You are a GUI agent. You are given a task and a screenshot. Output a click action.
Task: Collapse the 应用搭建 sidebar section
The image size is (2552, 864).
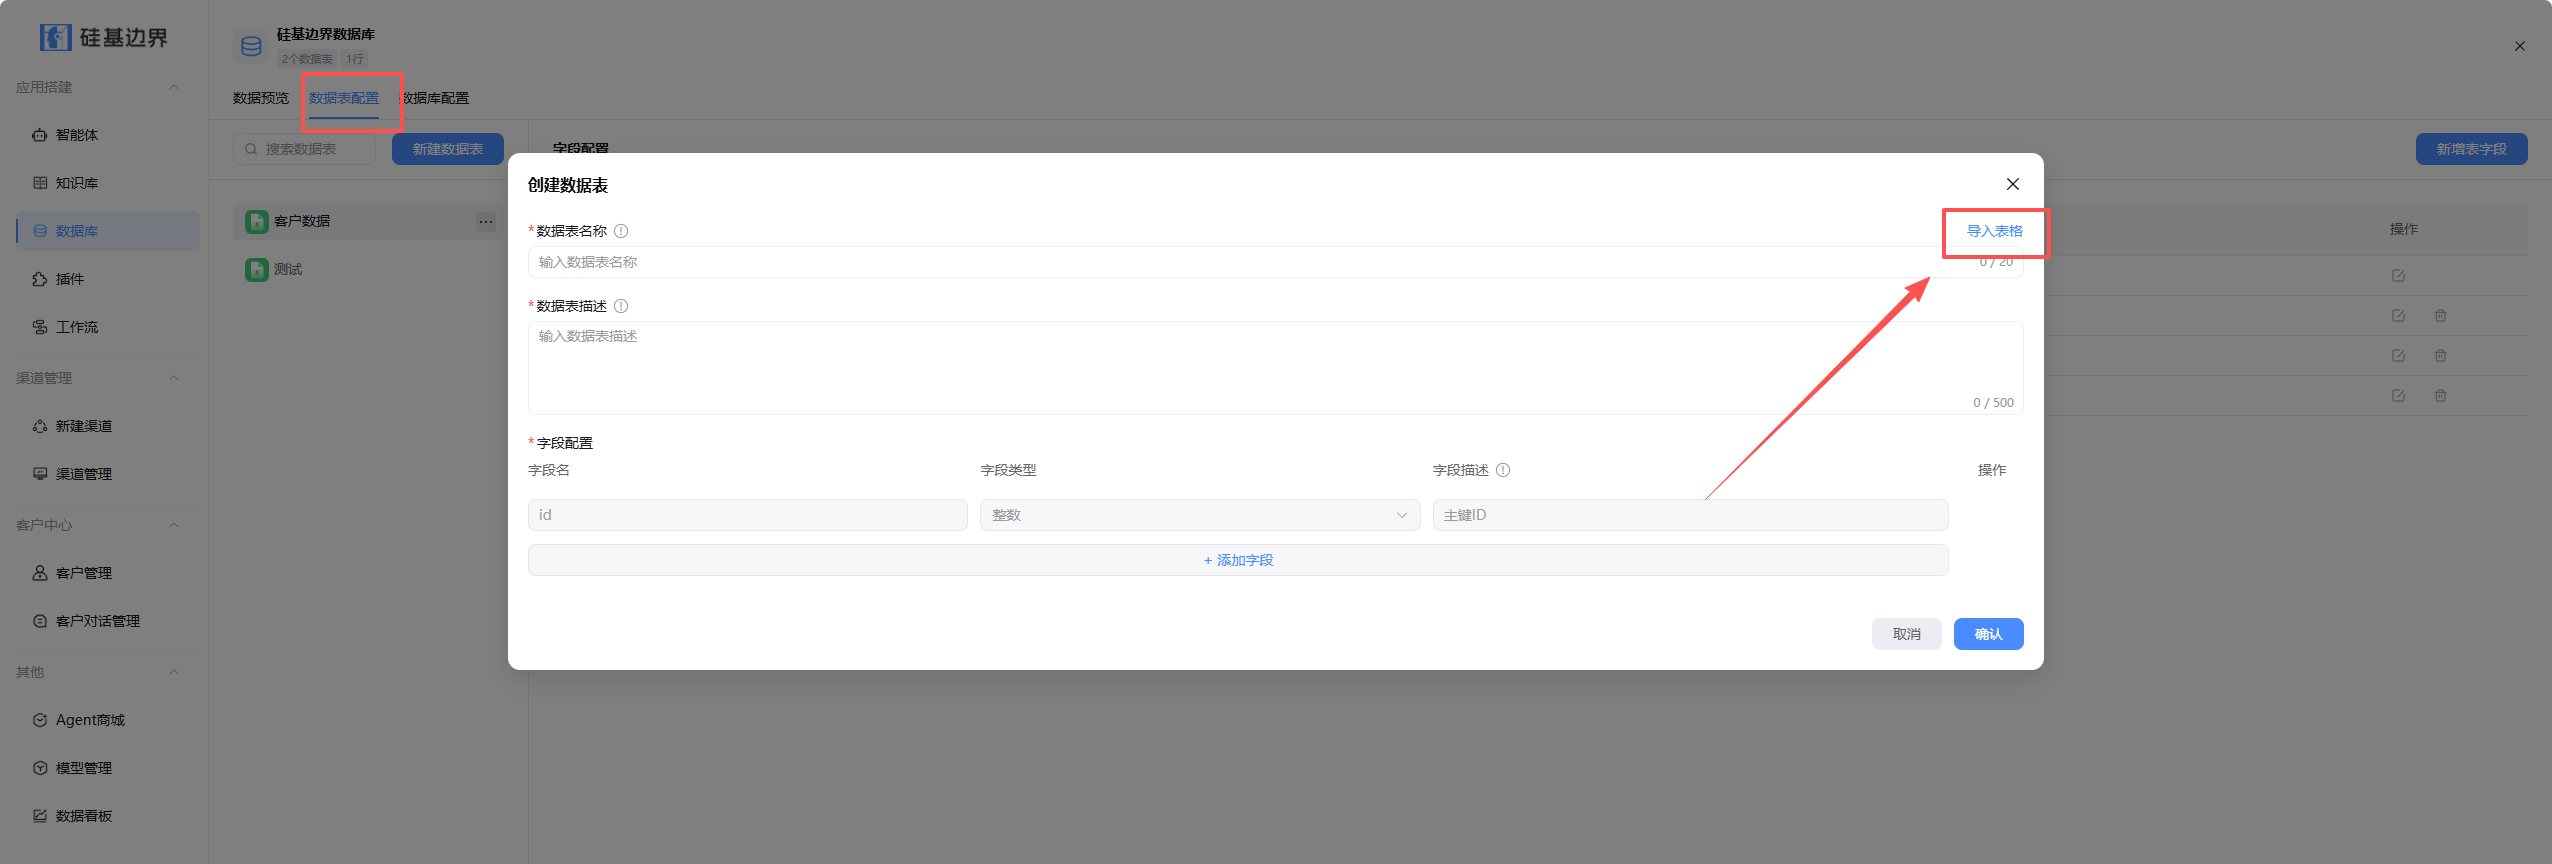(x=174, y=87)
